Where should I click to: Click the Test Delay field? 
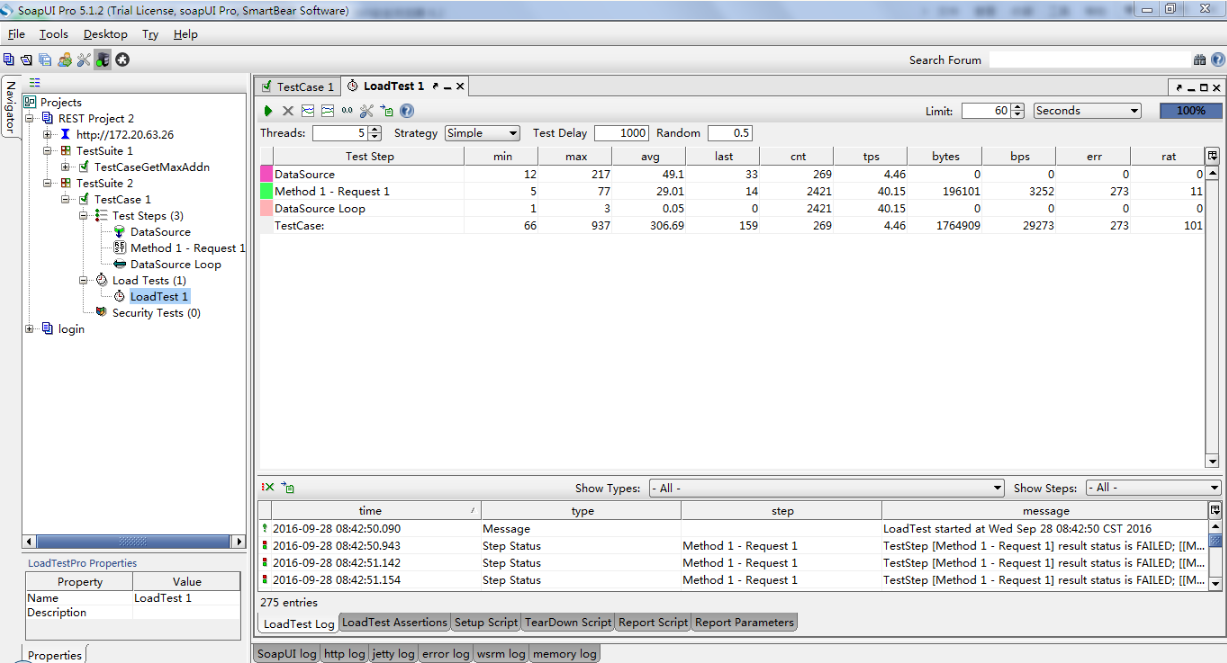621,133
